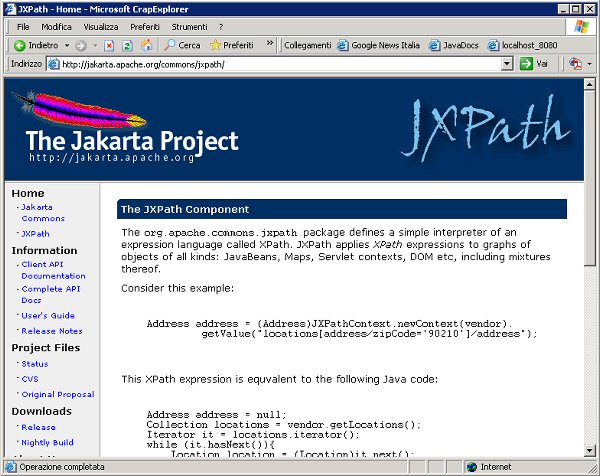The width and height of the screenshot is (600, 476).
Task: Click the title bar Explorer icon
Action: pos(10,9)
